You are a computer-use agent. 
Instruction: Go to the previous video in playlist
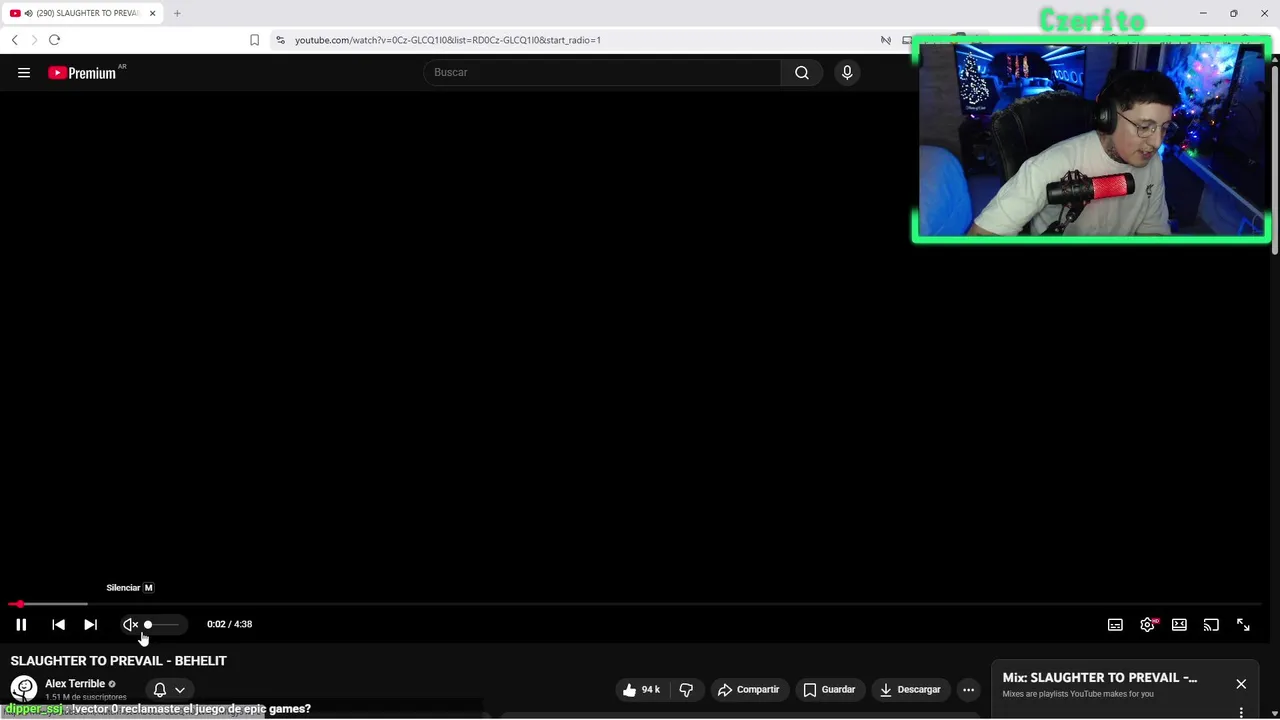(x=58, y=624)
